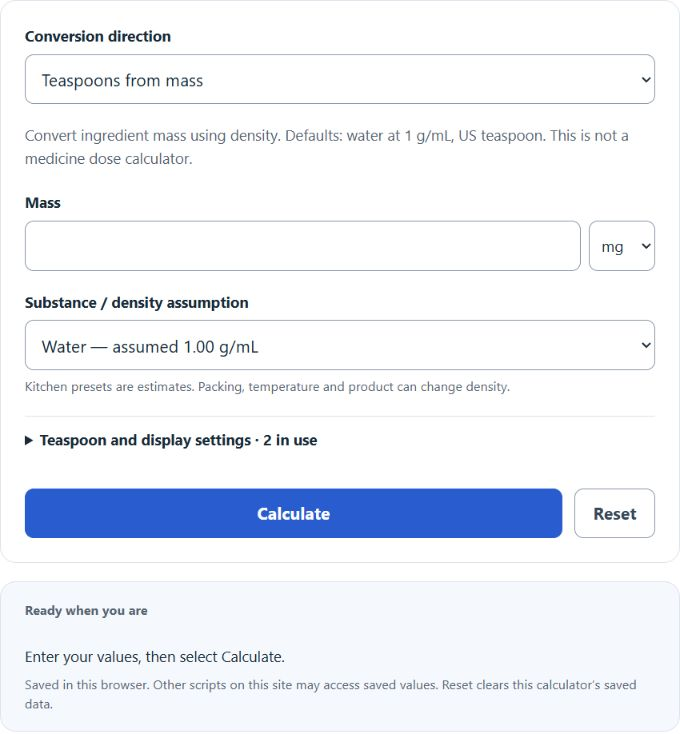Screen dimensions: 680x734
Task: Click the Saved in this browser note
Action: [x=330, y=694]
